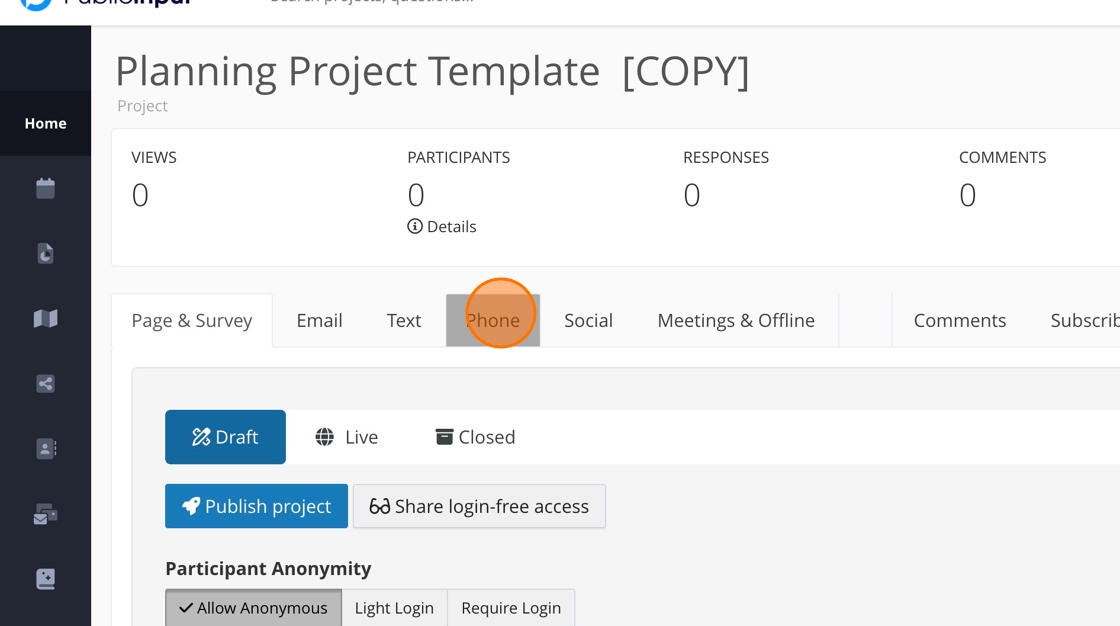Select Require Login anonymity option
The height and width of the screenshot is (626, 1120).
tap(511, 608)
